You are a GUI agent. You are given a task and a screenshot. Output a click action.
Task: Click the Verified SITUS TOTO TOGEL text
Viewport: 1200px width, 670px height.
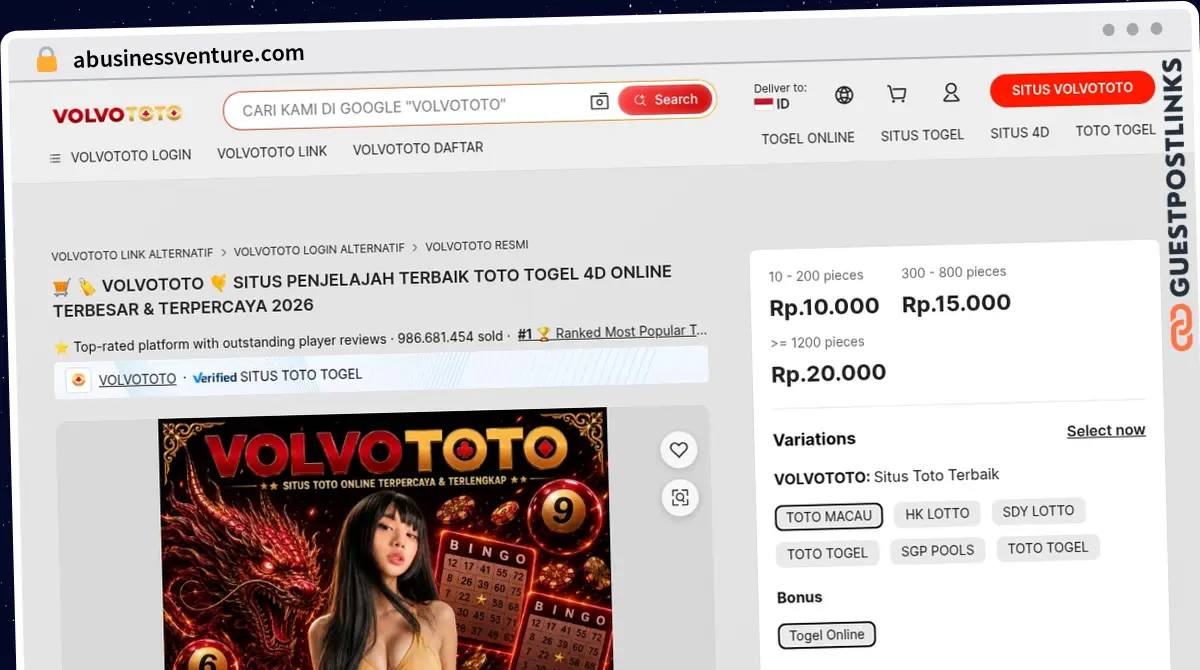[277, 376]
